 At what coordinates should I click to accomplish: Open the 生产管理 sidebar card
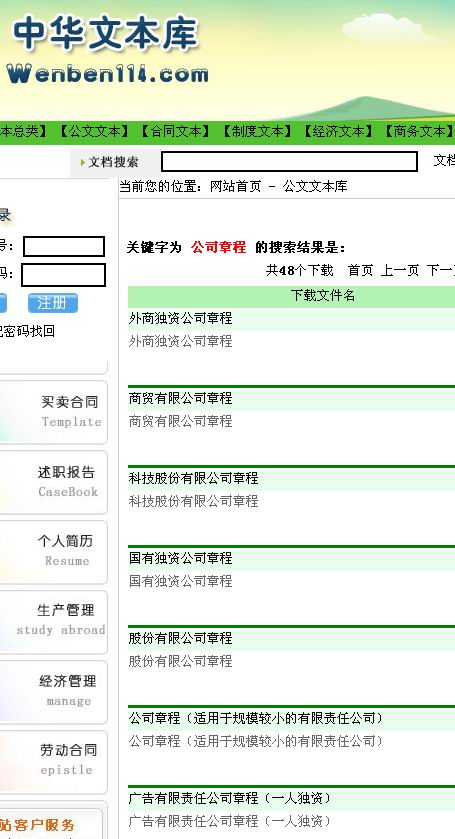pyautogui.click(x=53, y=622)
